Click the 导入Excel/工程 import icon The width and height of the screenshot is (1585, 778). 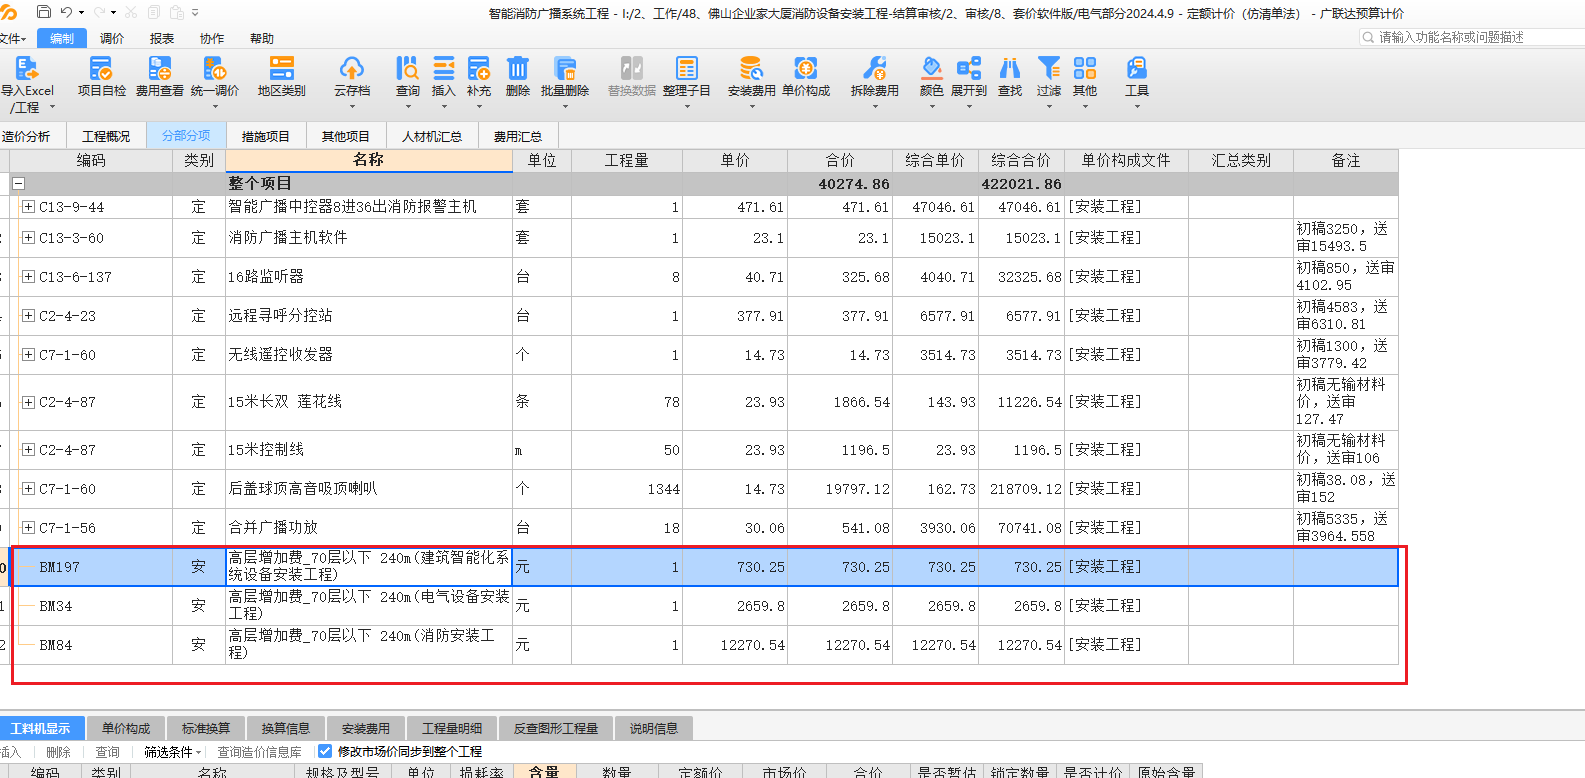27,68
